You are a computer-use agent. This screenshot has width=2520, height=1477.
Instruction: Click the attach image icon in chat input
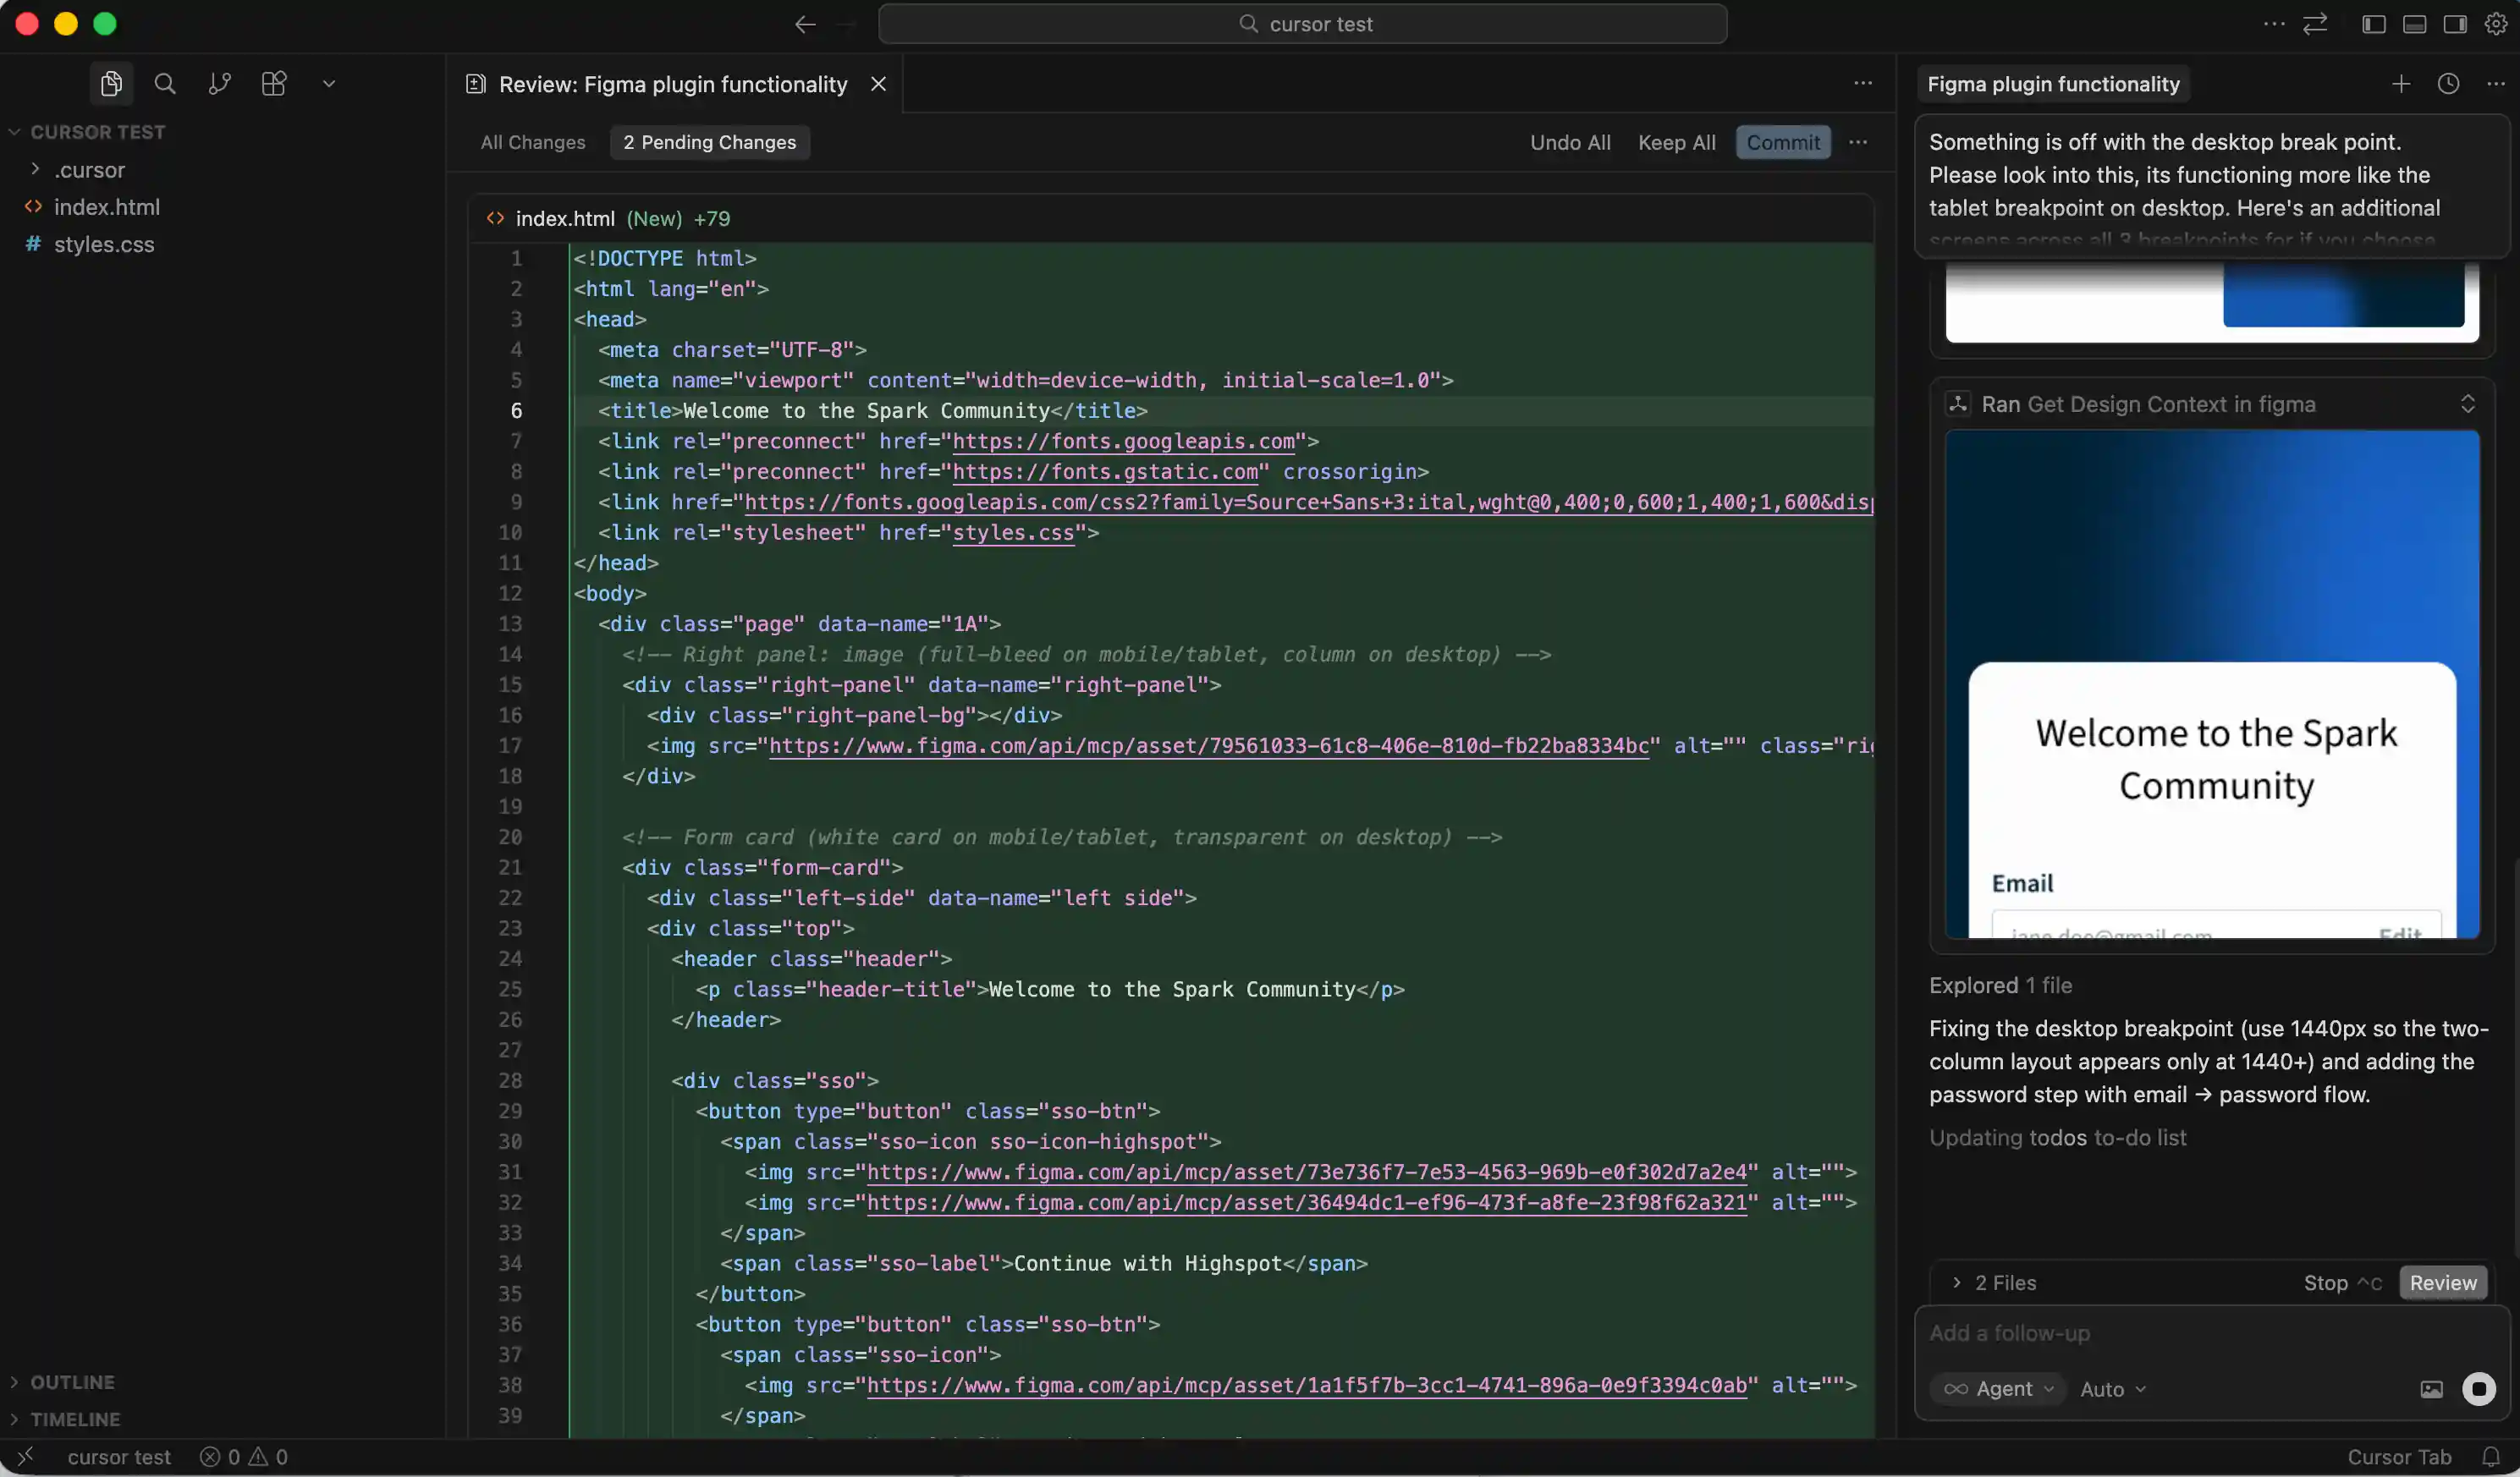point(2431,1389)
